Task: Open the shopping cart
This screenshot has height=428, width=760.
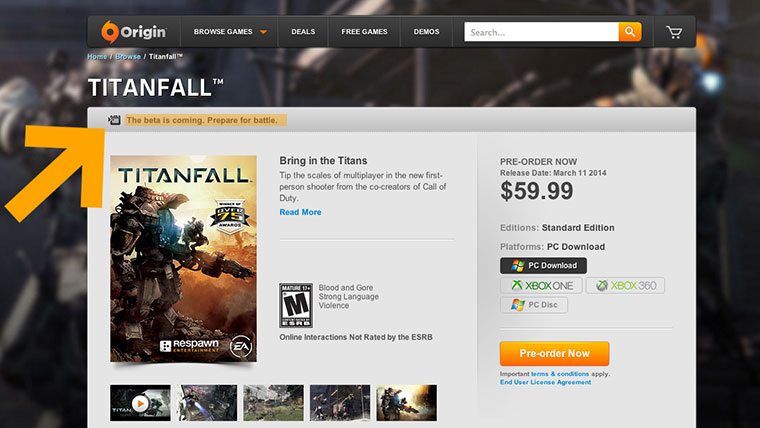Action: click(674, 32)
